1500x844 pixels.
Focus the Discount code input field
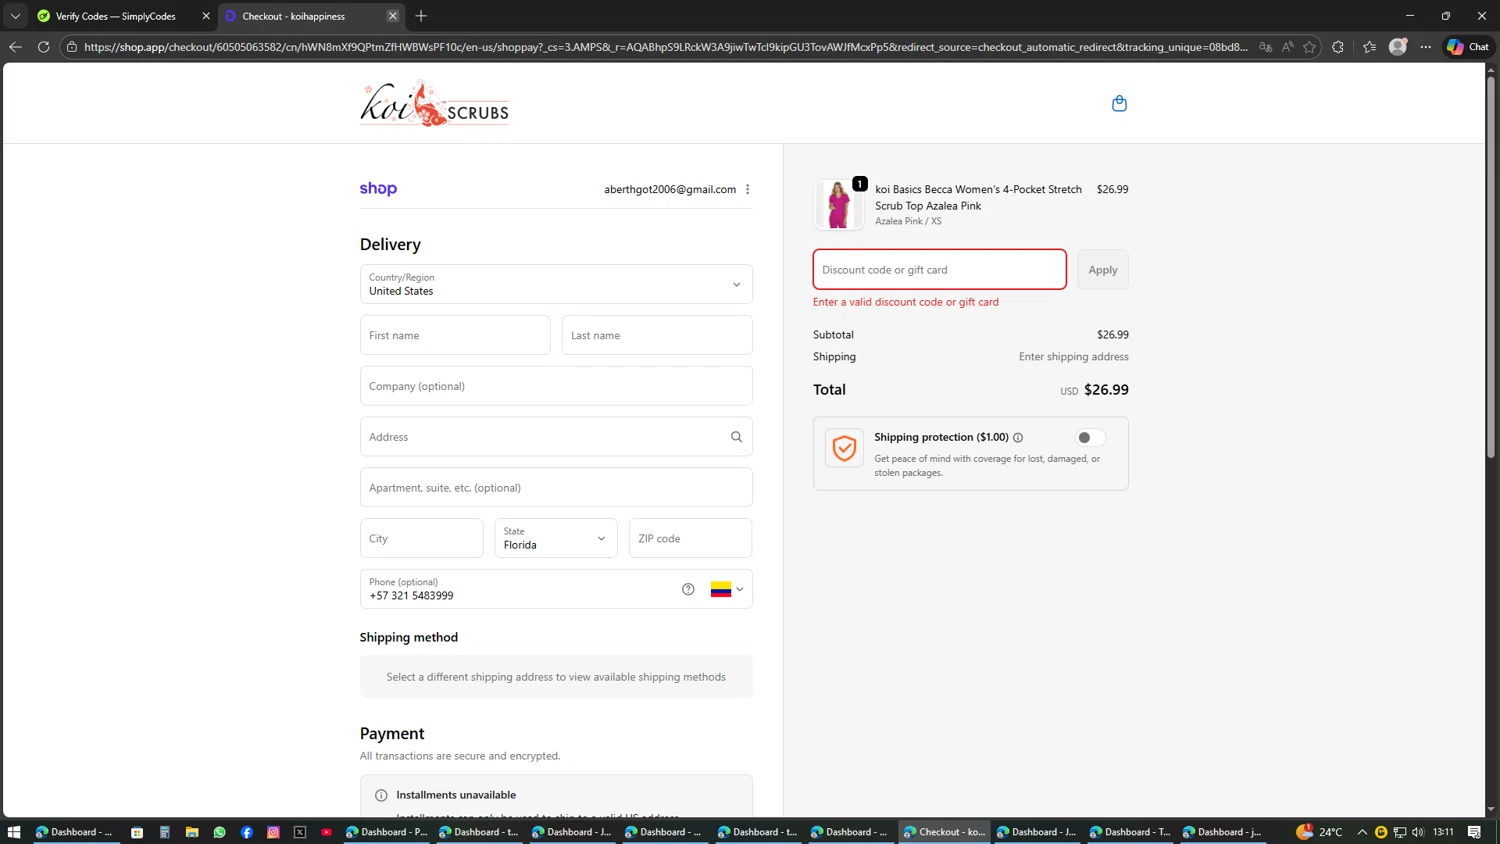pyautogui.click(x=939, y=270)
